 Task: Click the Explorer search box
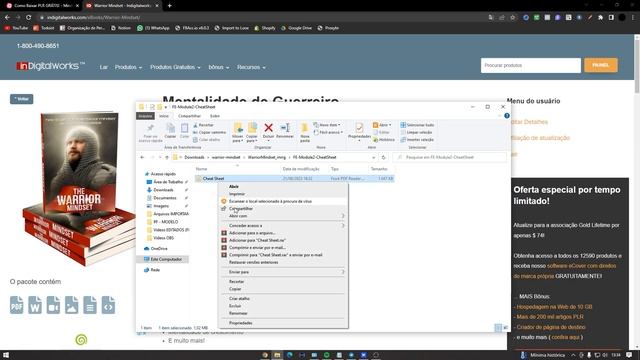coord(449,157)
